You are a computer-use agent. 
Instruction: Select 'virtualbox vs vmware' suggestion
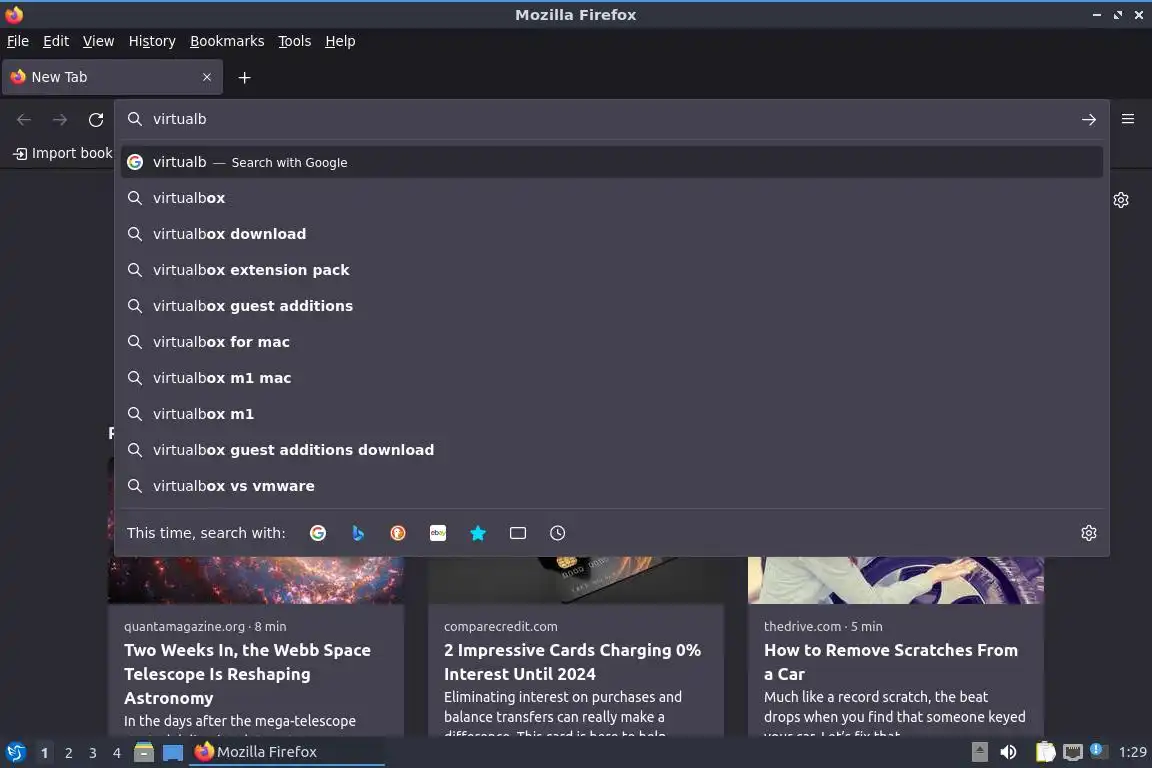[x=611, y=486]
